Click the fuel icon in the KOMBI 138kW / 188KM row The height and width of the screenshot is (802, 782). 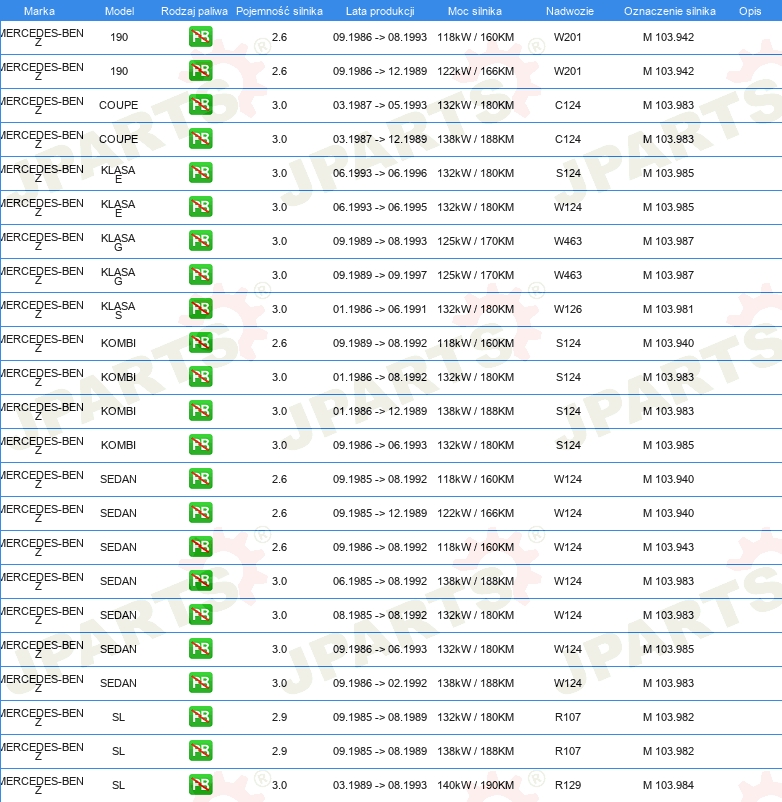[200, 411]
